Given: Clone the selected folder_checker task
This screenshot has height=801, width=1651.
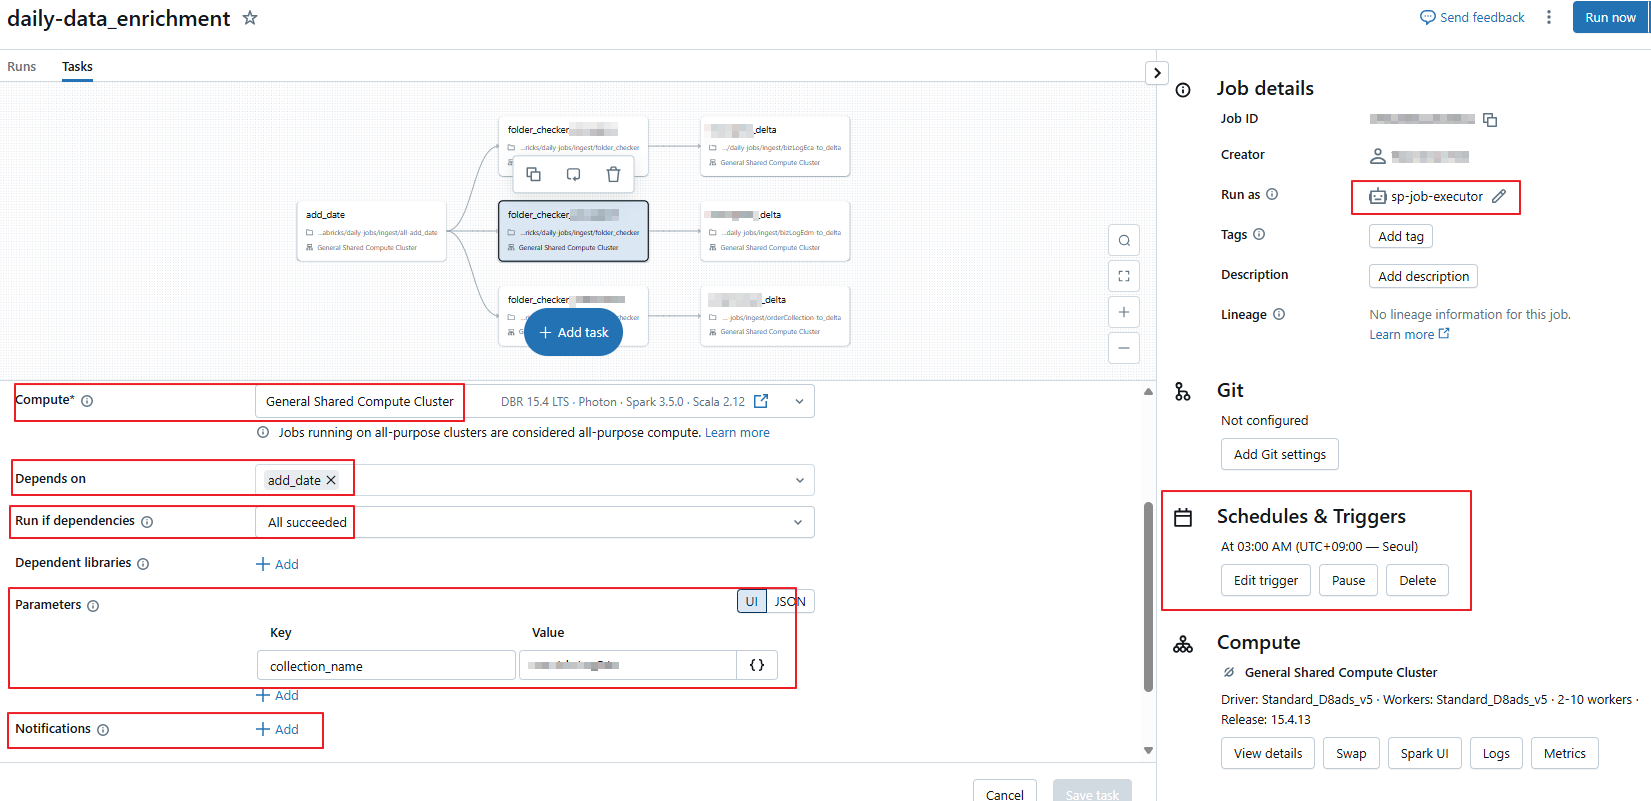Looking at the screenshot, I should (x=534, y=174).
